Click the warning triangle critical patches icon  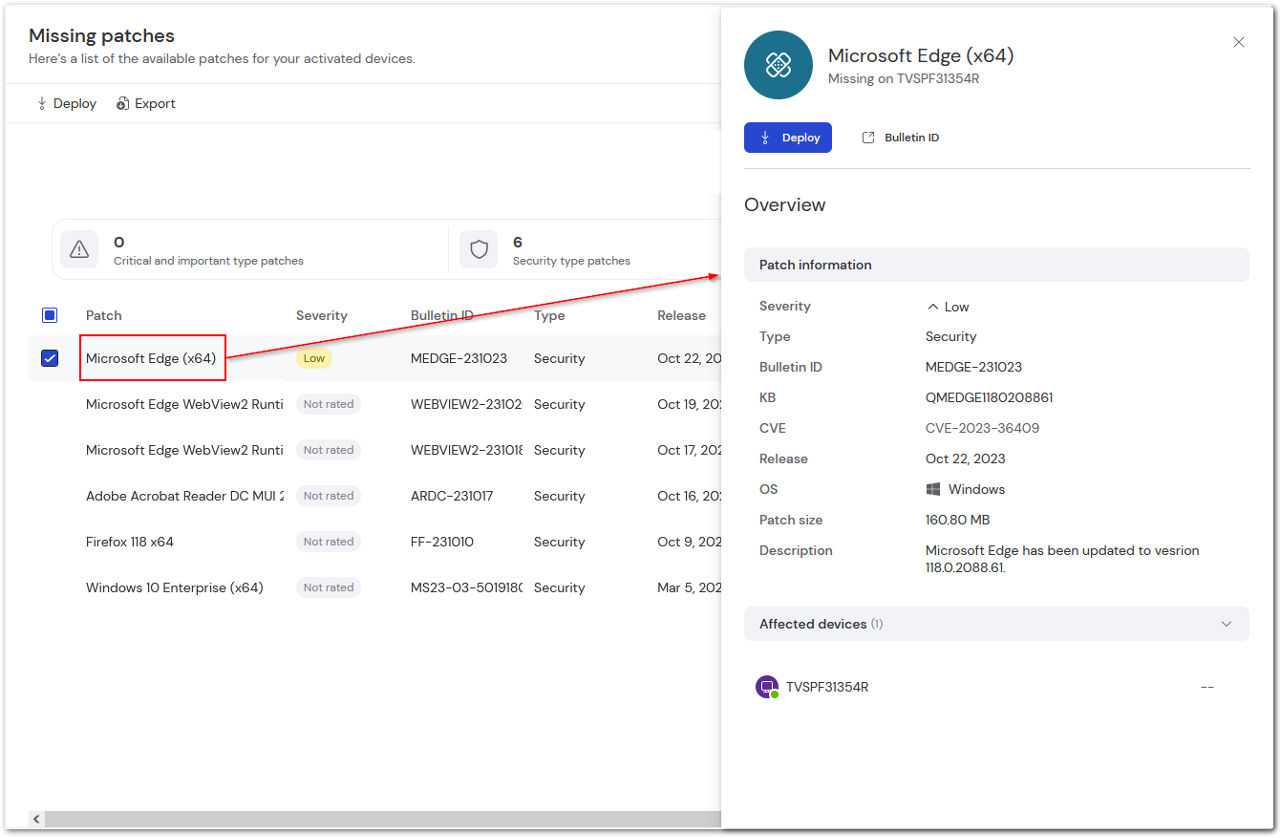point(80,250)
